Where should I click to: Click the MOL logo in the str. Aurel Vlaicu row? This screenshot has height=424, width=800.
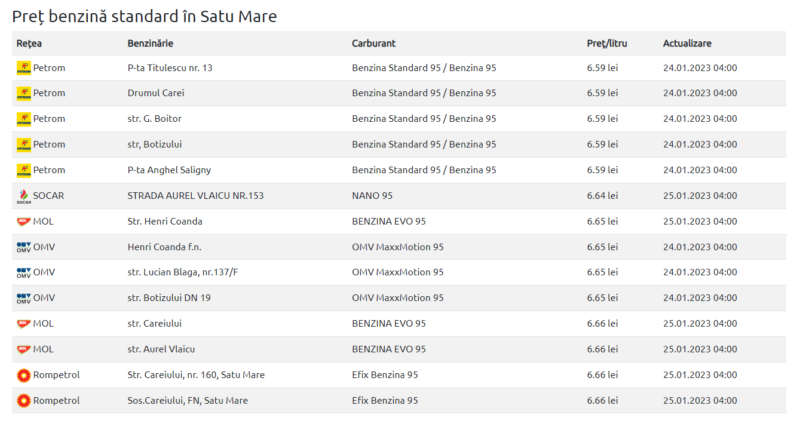click(24, 349)
